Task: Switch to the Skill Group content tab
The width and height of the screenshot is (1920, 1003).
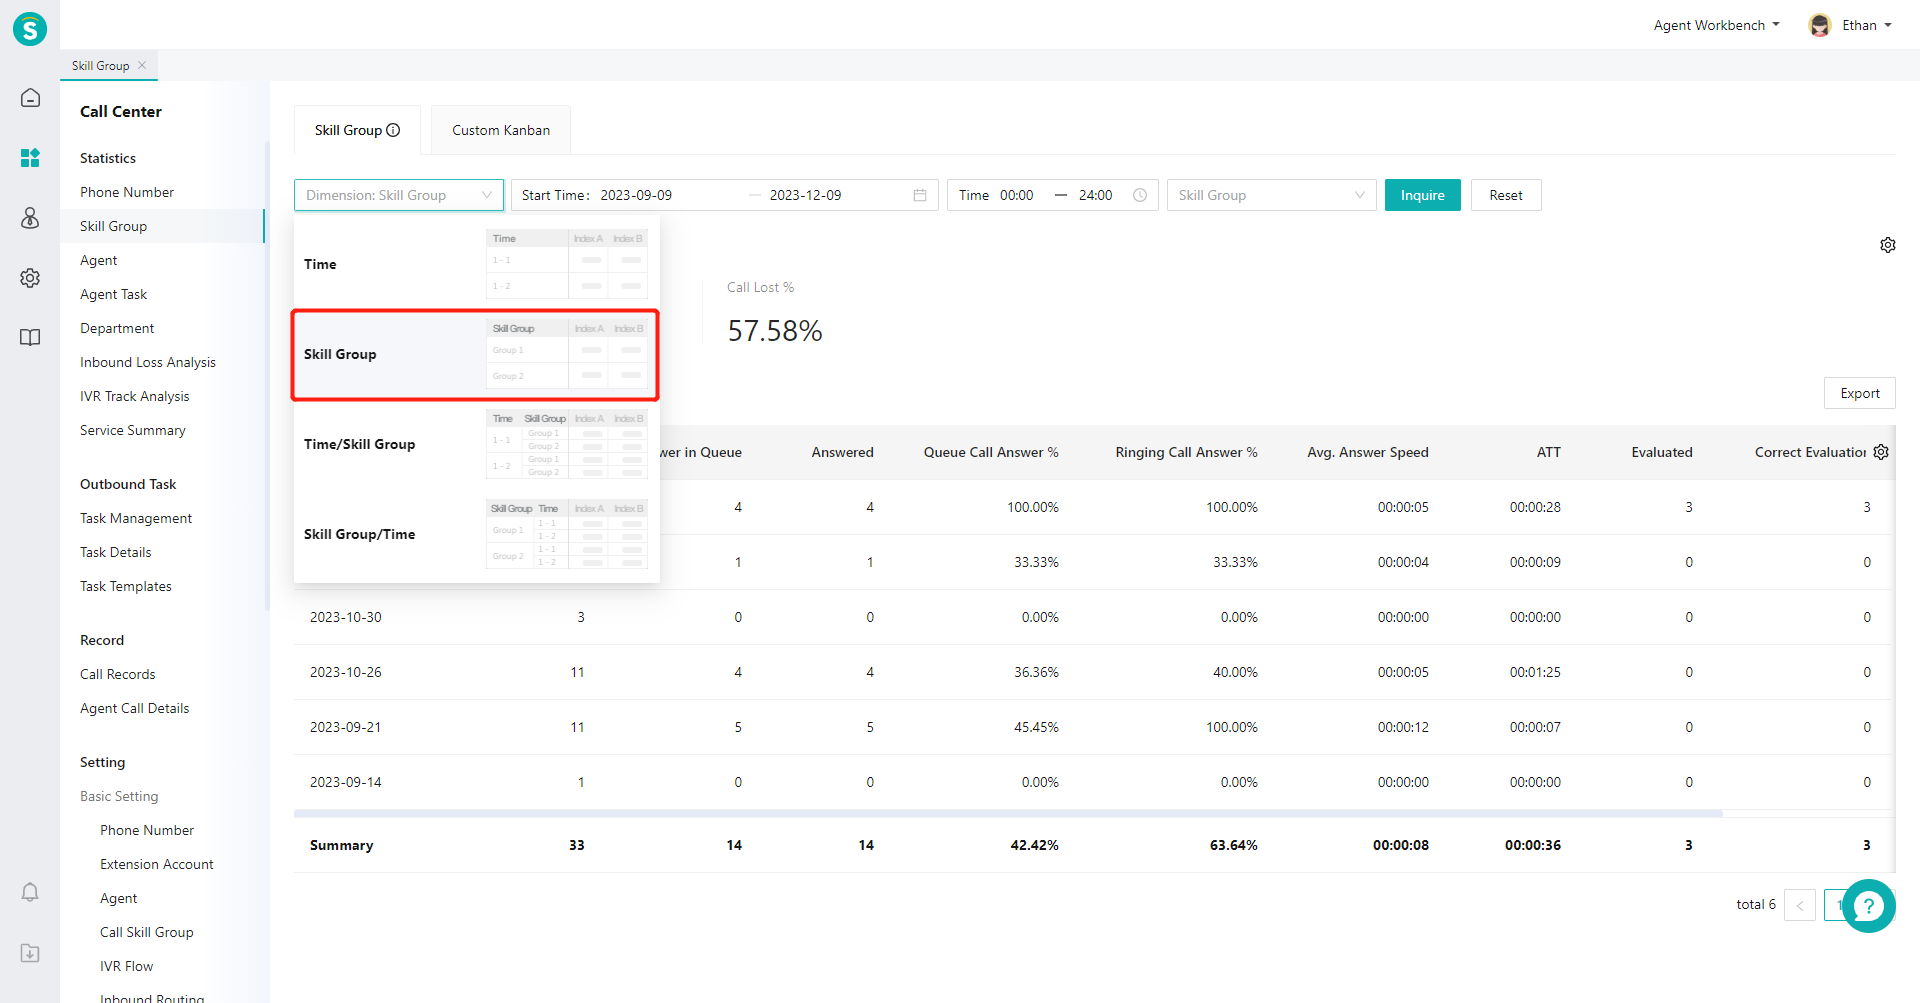Action: 357,130
